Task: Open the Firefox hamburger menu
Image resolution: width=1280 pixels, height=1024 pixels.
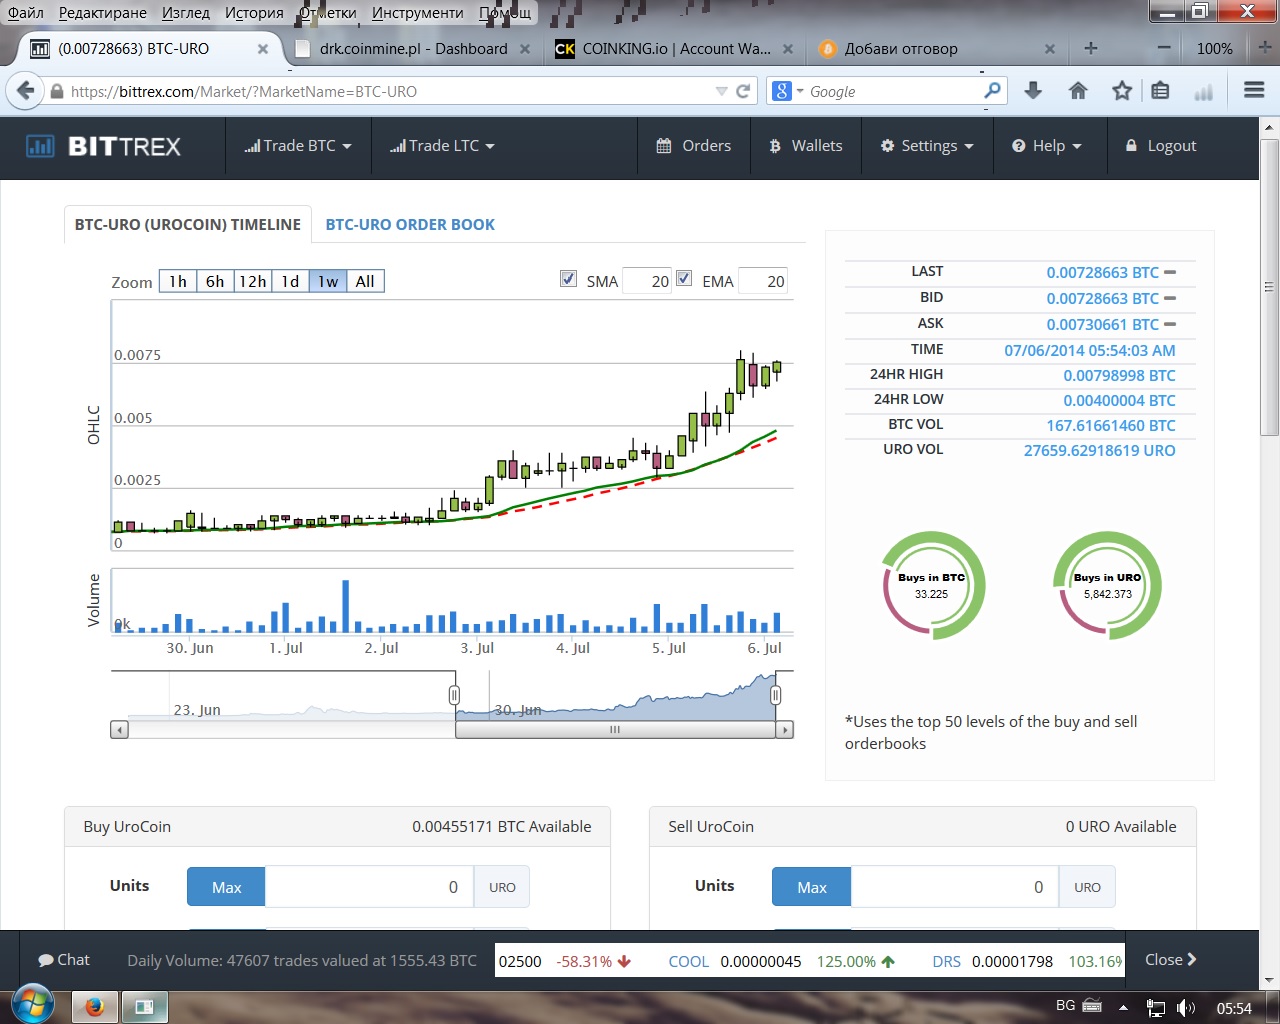Action: [x=1254, y=90]
